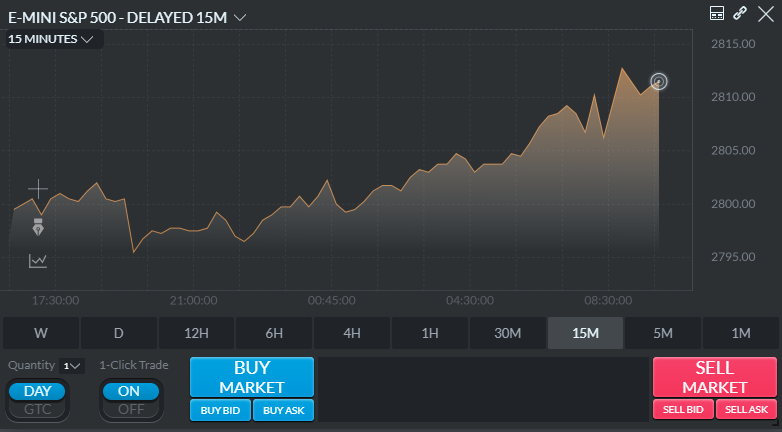Viewport: 782px width, 432px height.
Task: Switch to the 5M timeframe
Action: pyautogui.click(x=663, y=333)
